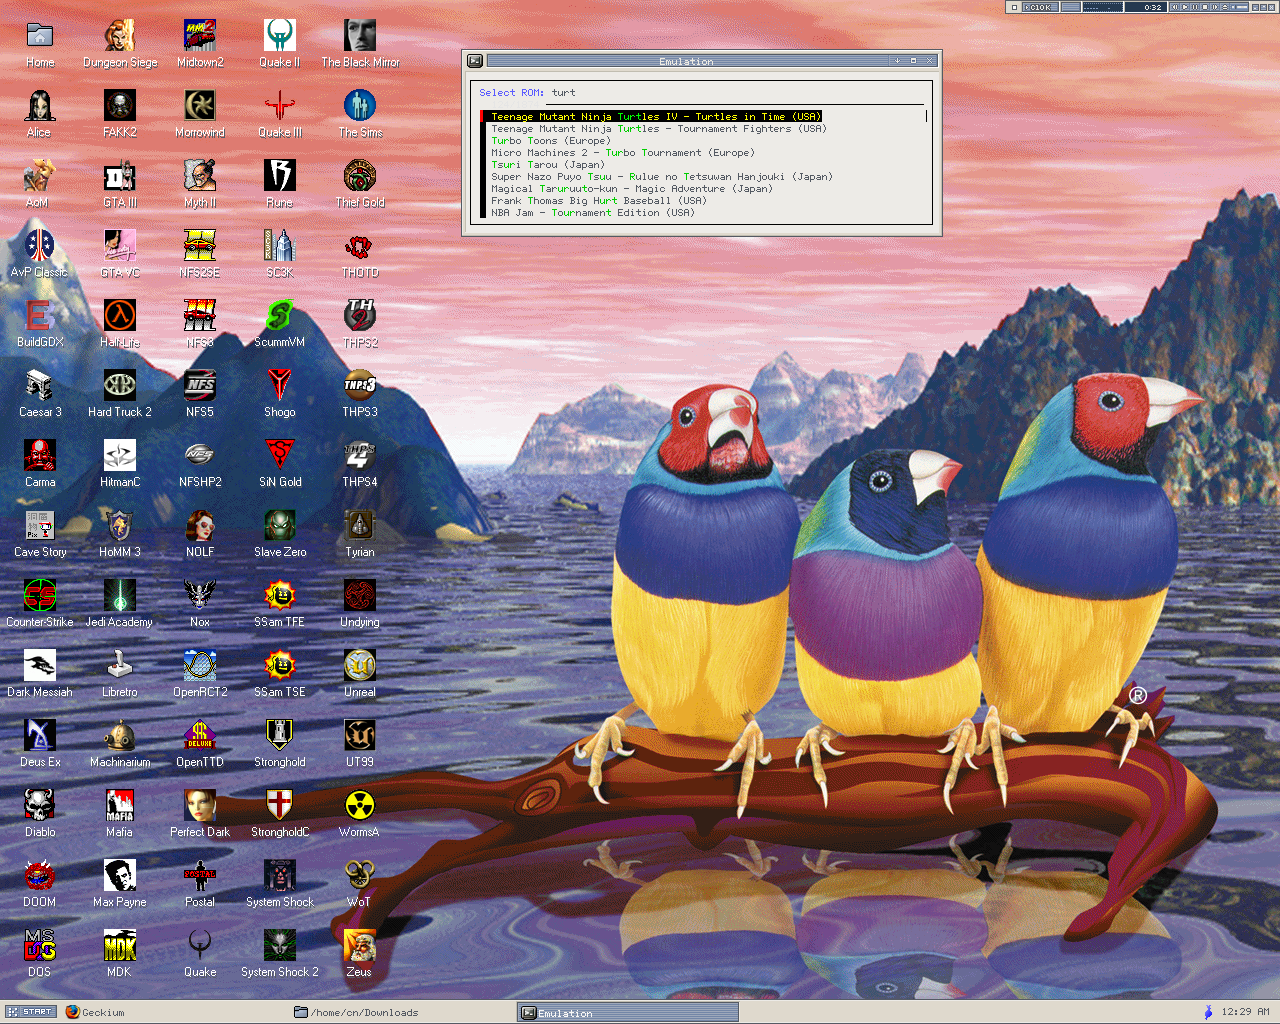Select the Hard Truck 2 icon

pos(120,392)
